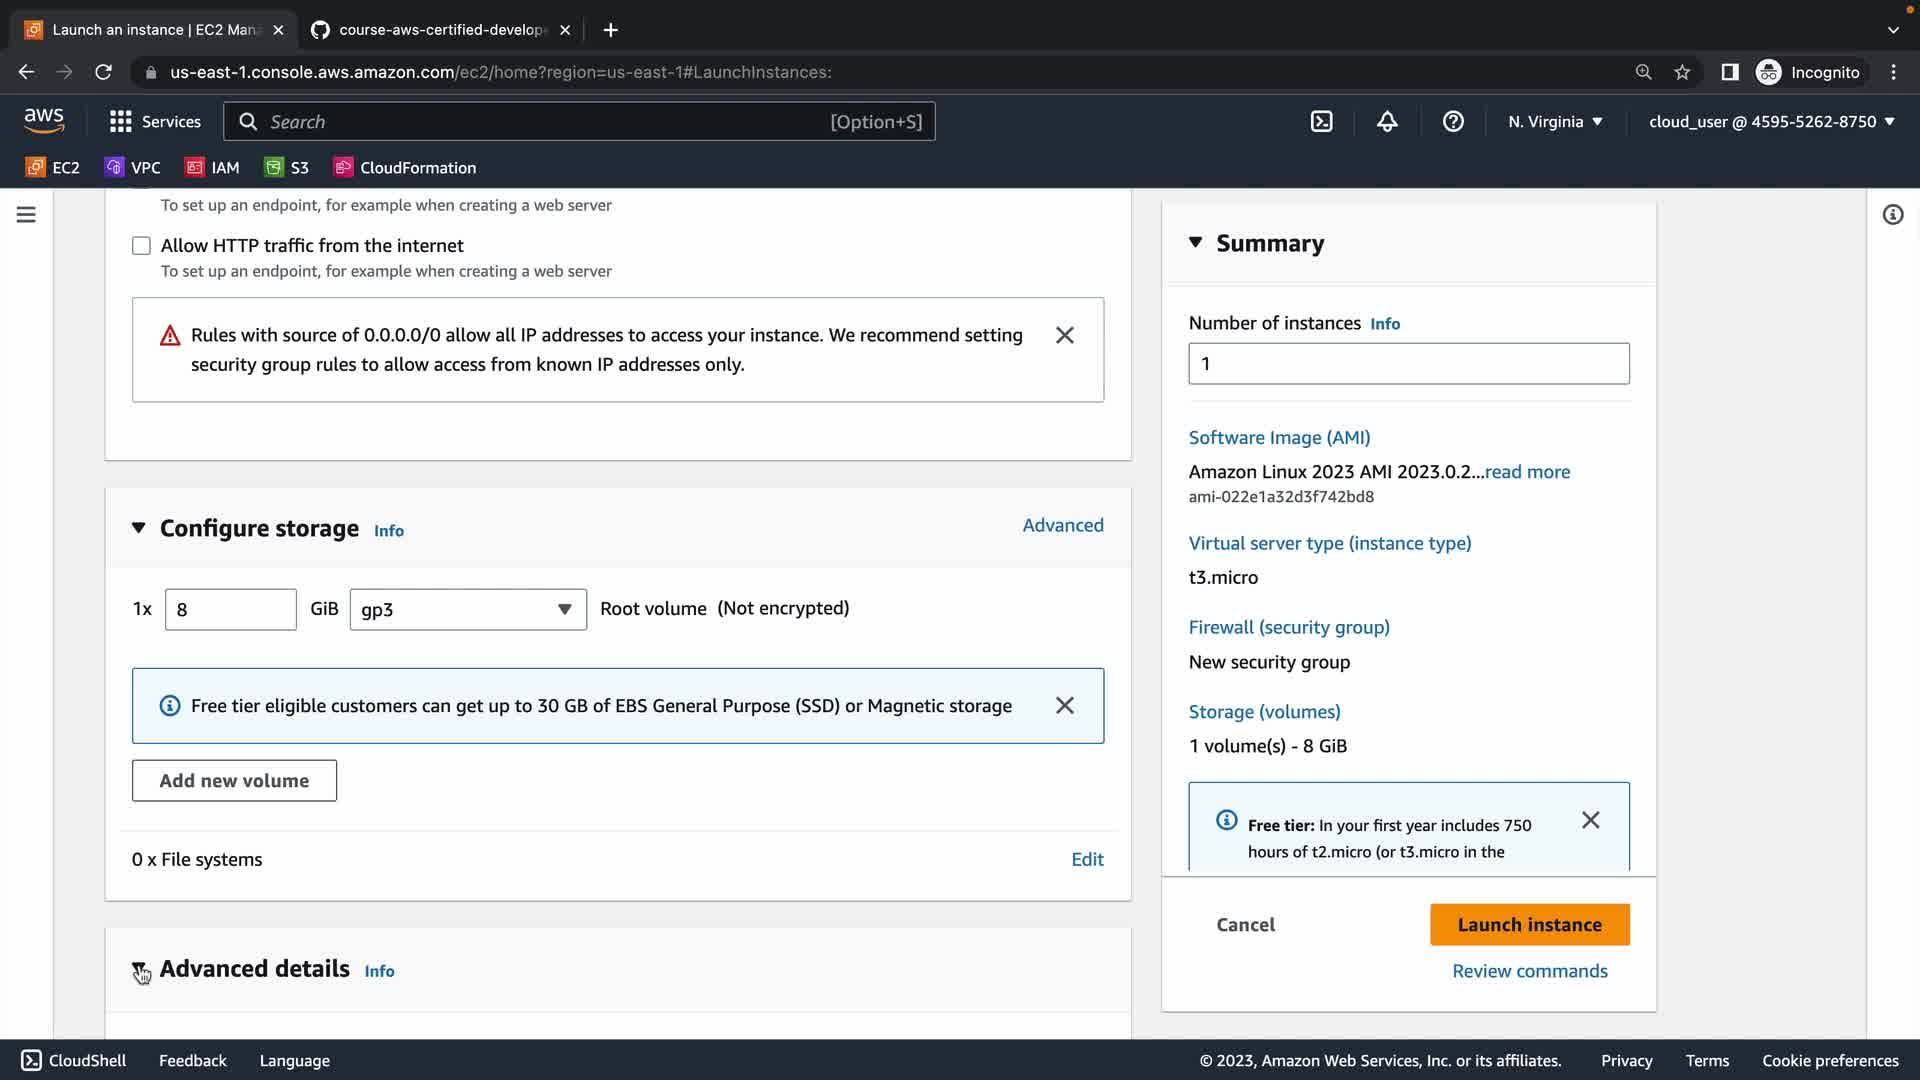Open the S3 shortcut in favorites bar

tap(287, 167)
